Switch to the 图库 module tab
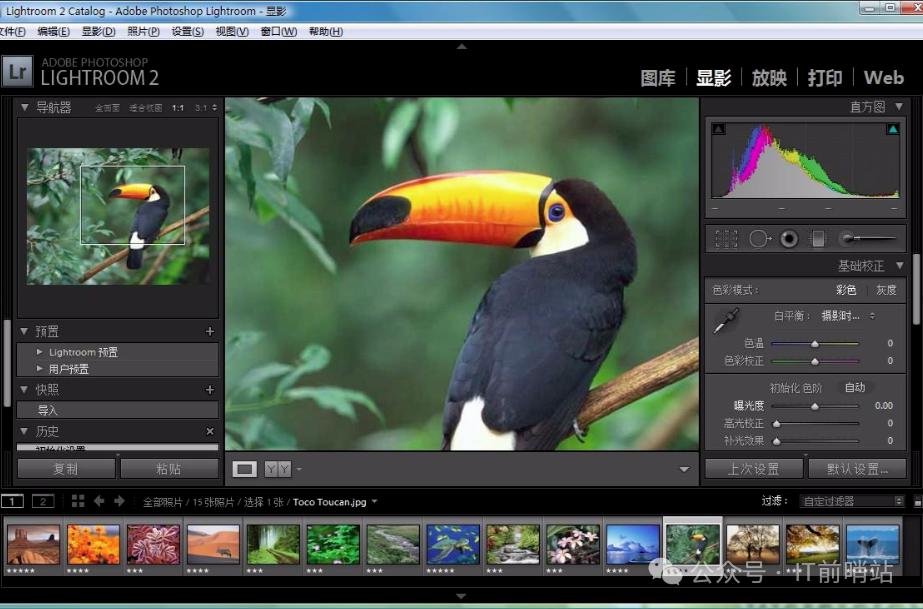This screenshot has height=609, width=923. [x=657, y=78]
